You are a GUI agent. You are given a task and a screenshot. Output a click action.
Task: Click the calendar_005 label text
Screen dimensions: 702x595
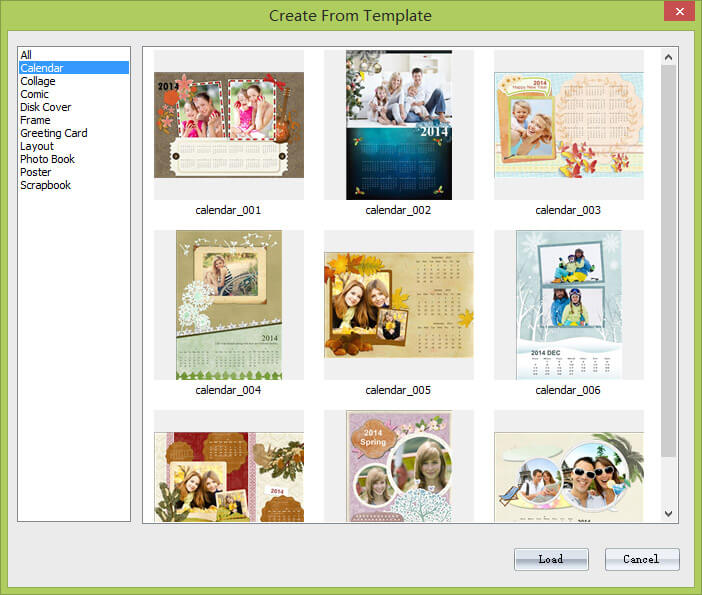coord(398,390)
